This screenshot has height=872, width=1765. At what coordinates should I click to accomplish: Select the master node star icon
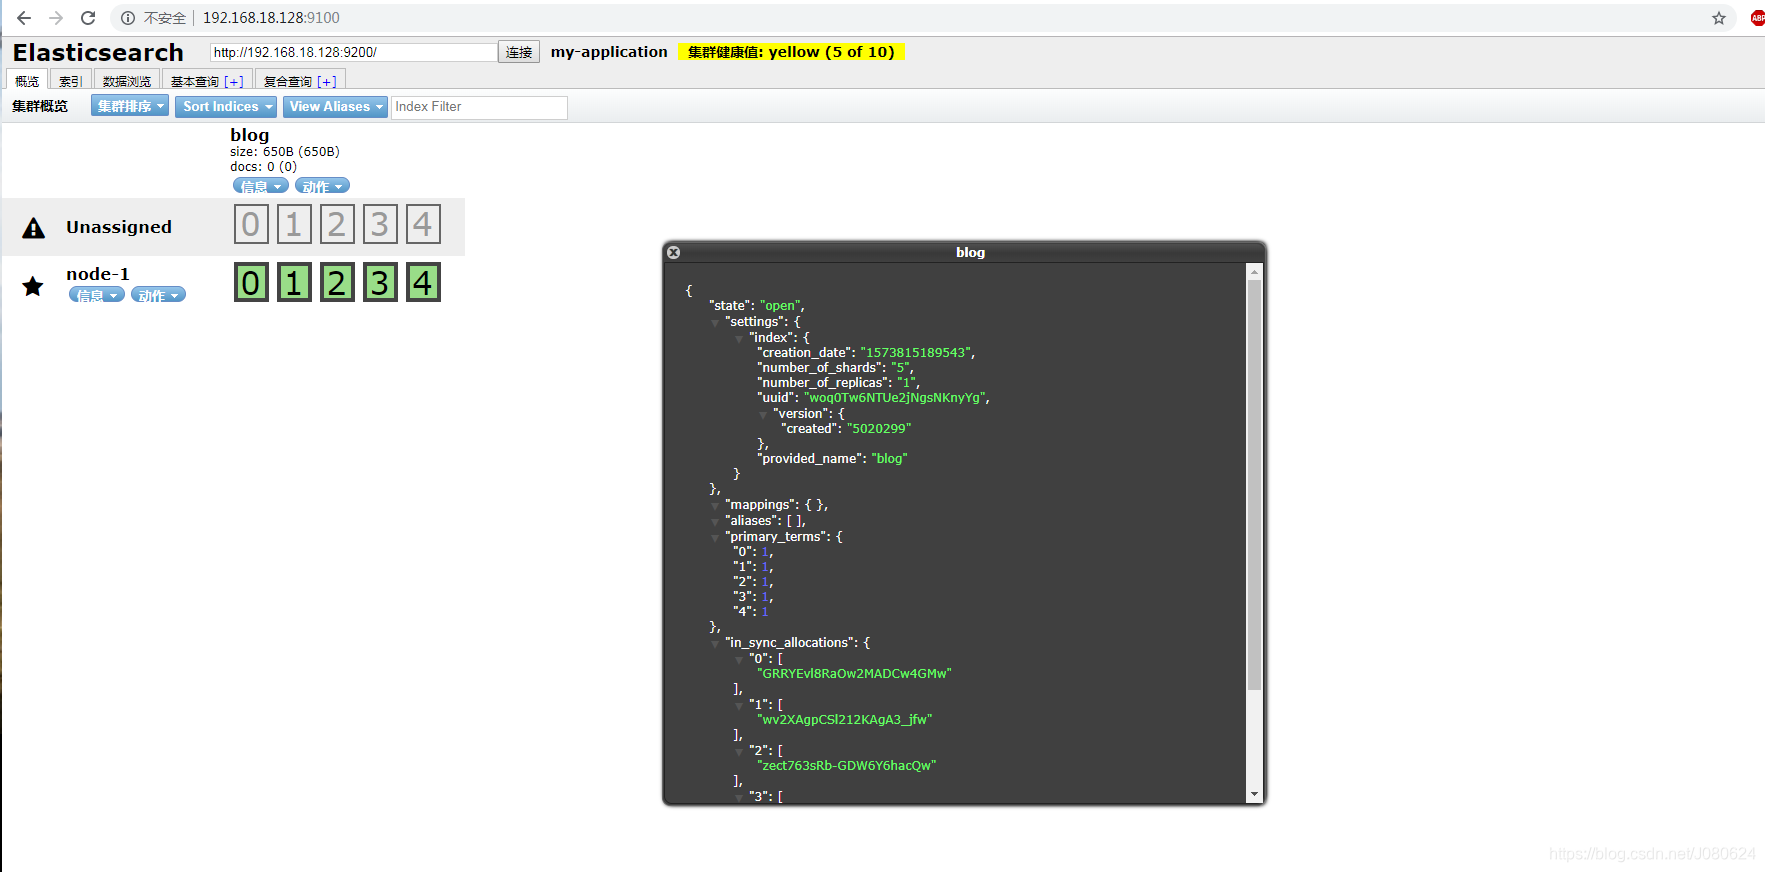pos(33,287)
